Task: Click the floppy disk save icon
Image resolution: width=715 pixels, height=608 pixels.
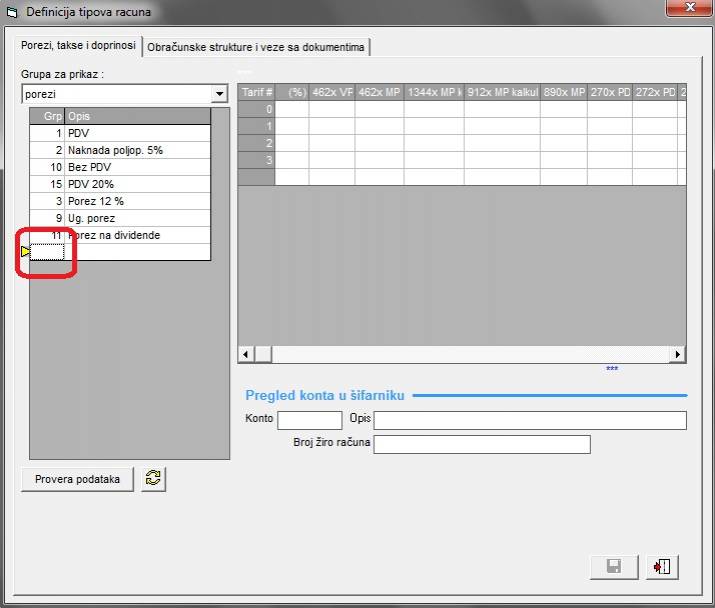Action: click(x=614, y=567)
